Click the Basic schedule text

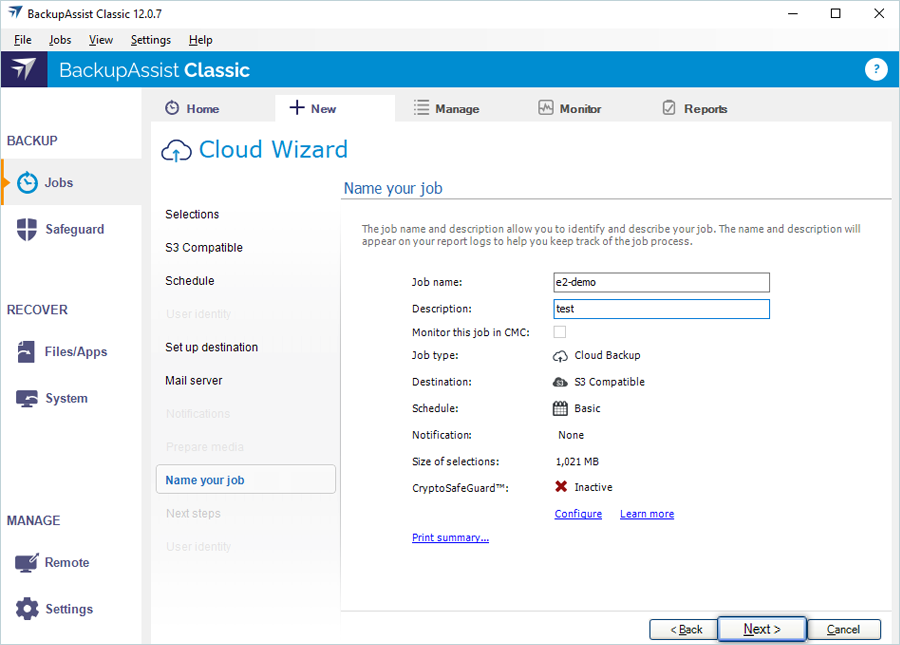click(x=587, y=409)
